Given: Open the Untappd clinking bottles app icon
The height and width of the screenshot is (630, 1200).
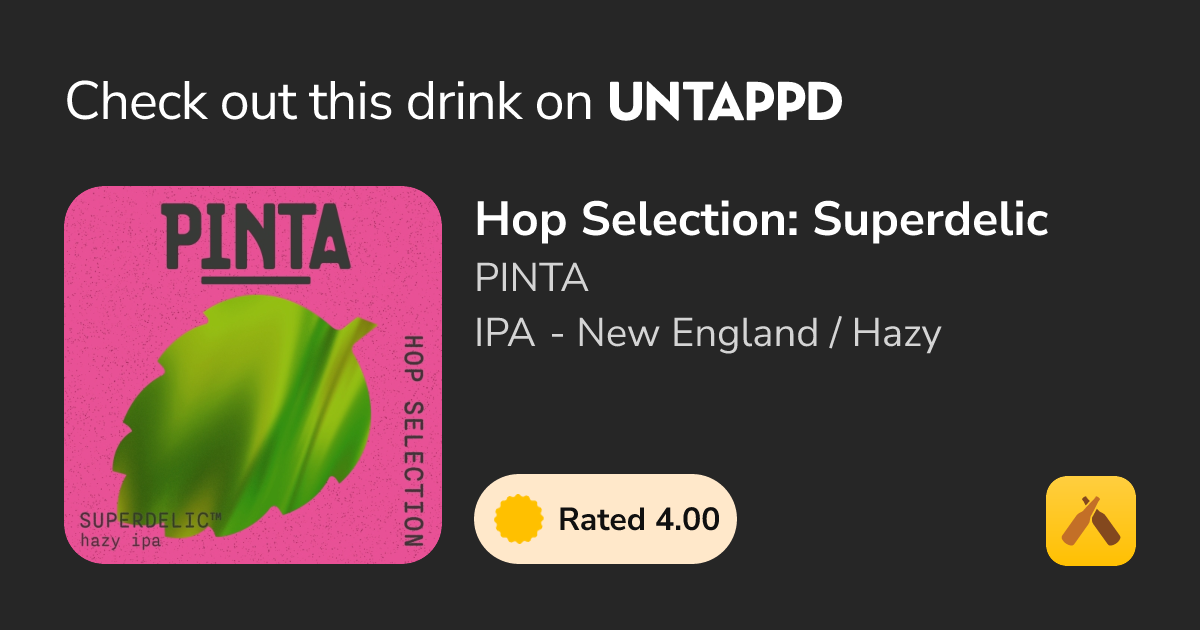Looking at the screenshot, I should point(1090,521).
